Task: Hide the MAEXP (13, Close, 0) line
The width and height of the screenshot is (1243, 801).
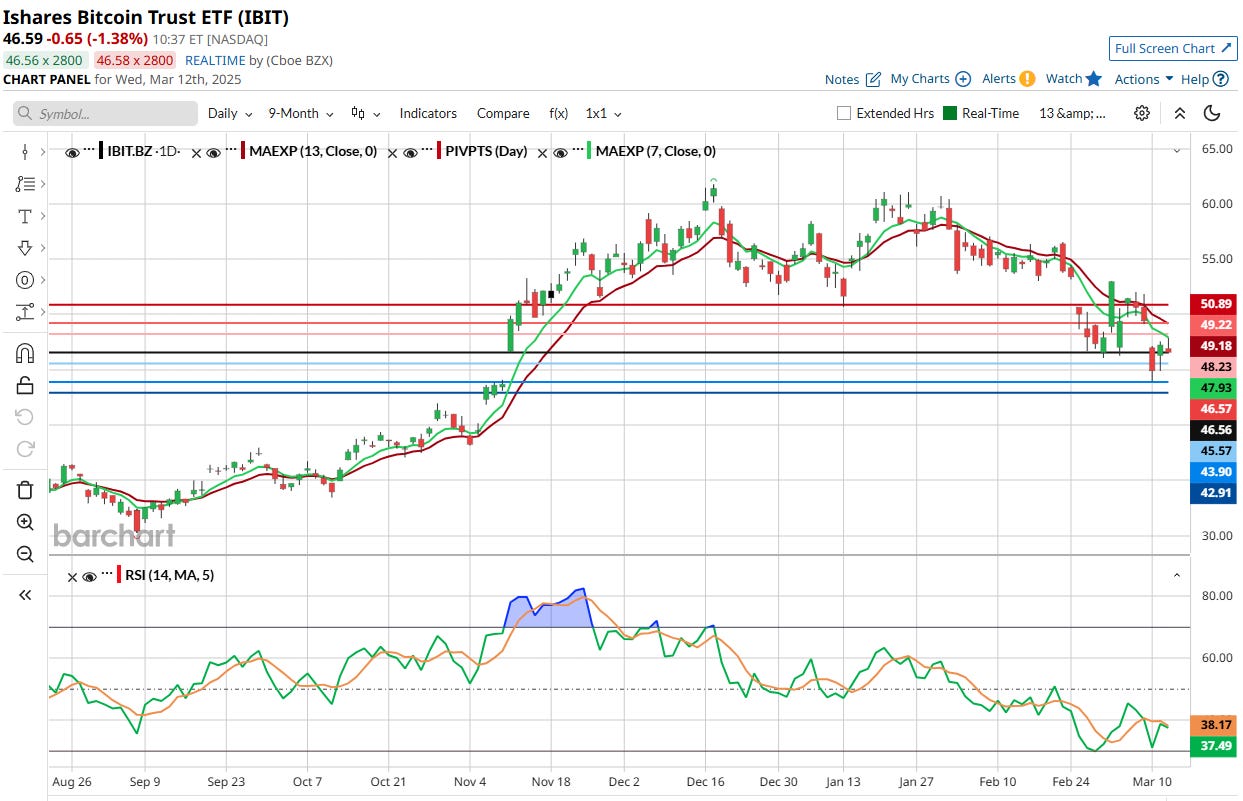Action: tap(214, 153)
